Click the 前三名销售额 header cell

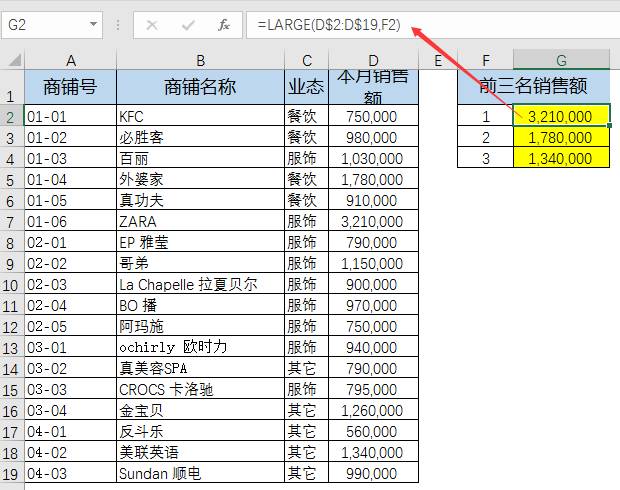pyautogui.click(x=533, y=87)
